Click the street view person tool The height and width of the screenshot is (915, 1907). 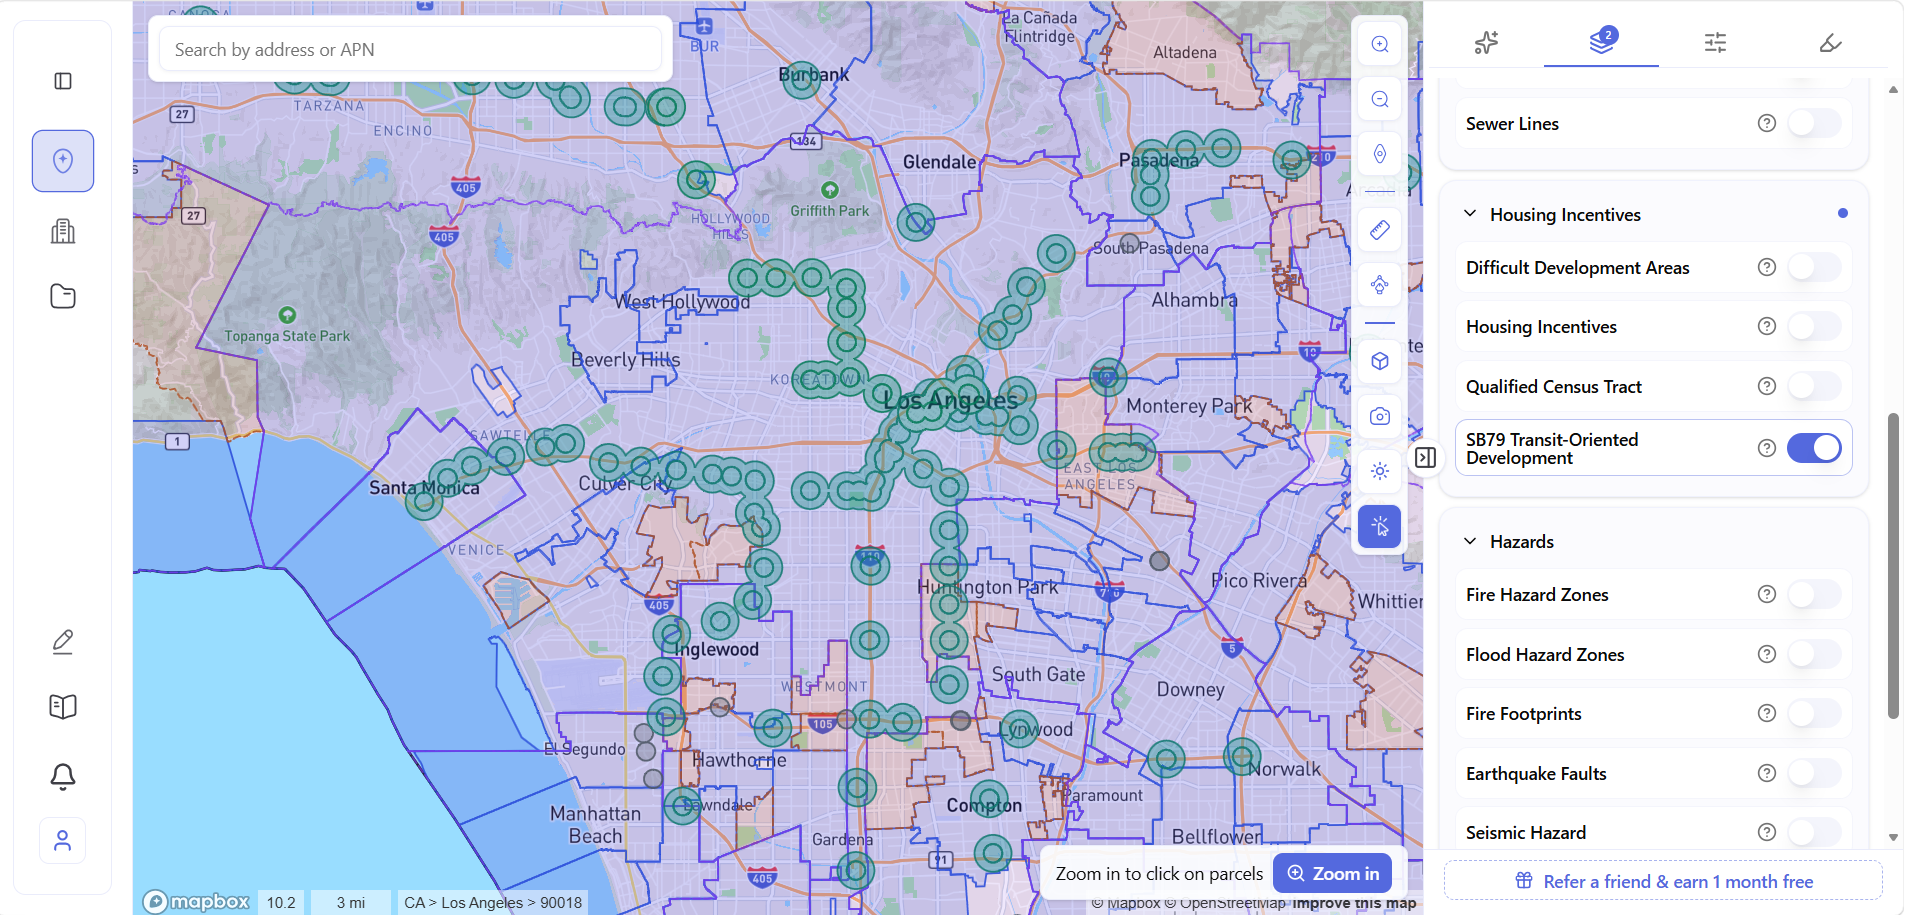pyautogui.click(x=1380, y=285)
